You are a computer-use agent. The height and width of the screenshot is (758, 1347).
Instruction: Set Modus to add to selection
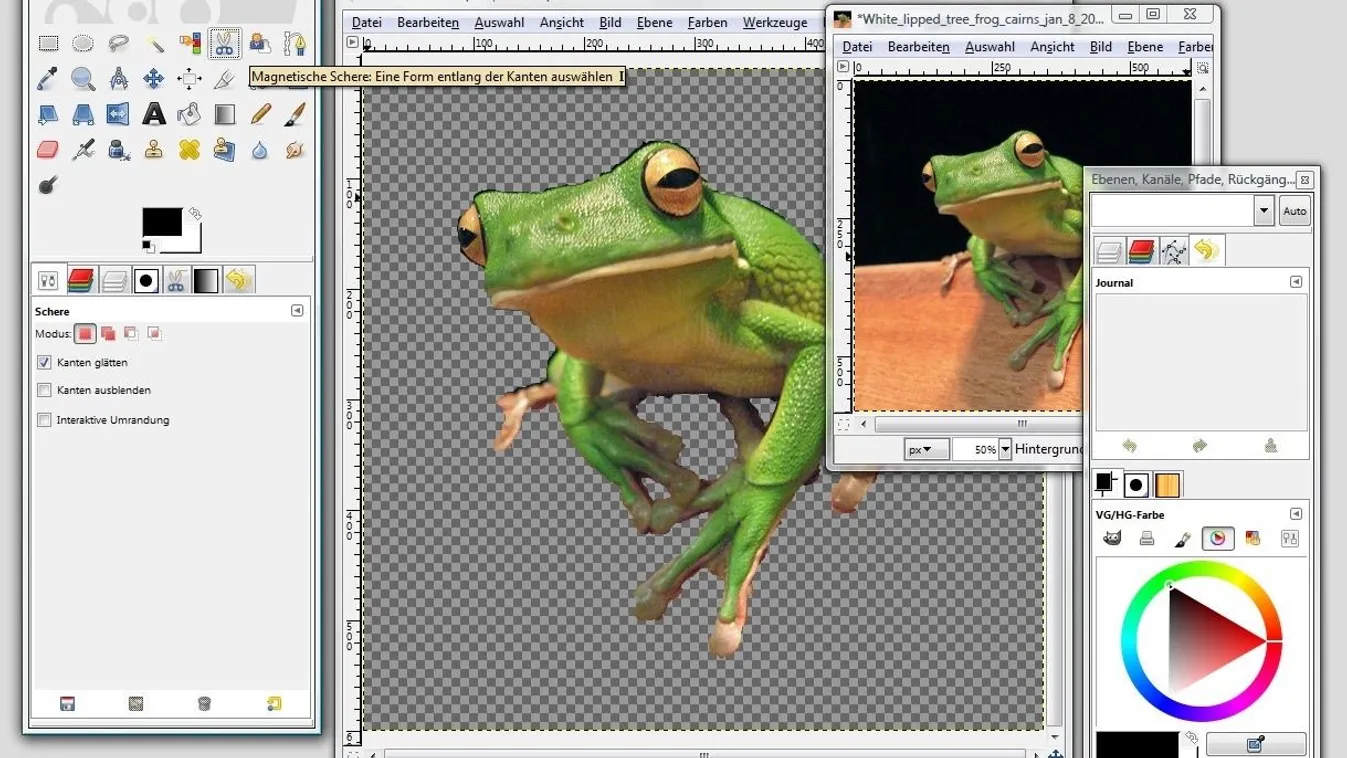tap(108, 334)
